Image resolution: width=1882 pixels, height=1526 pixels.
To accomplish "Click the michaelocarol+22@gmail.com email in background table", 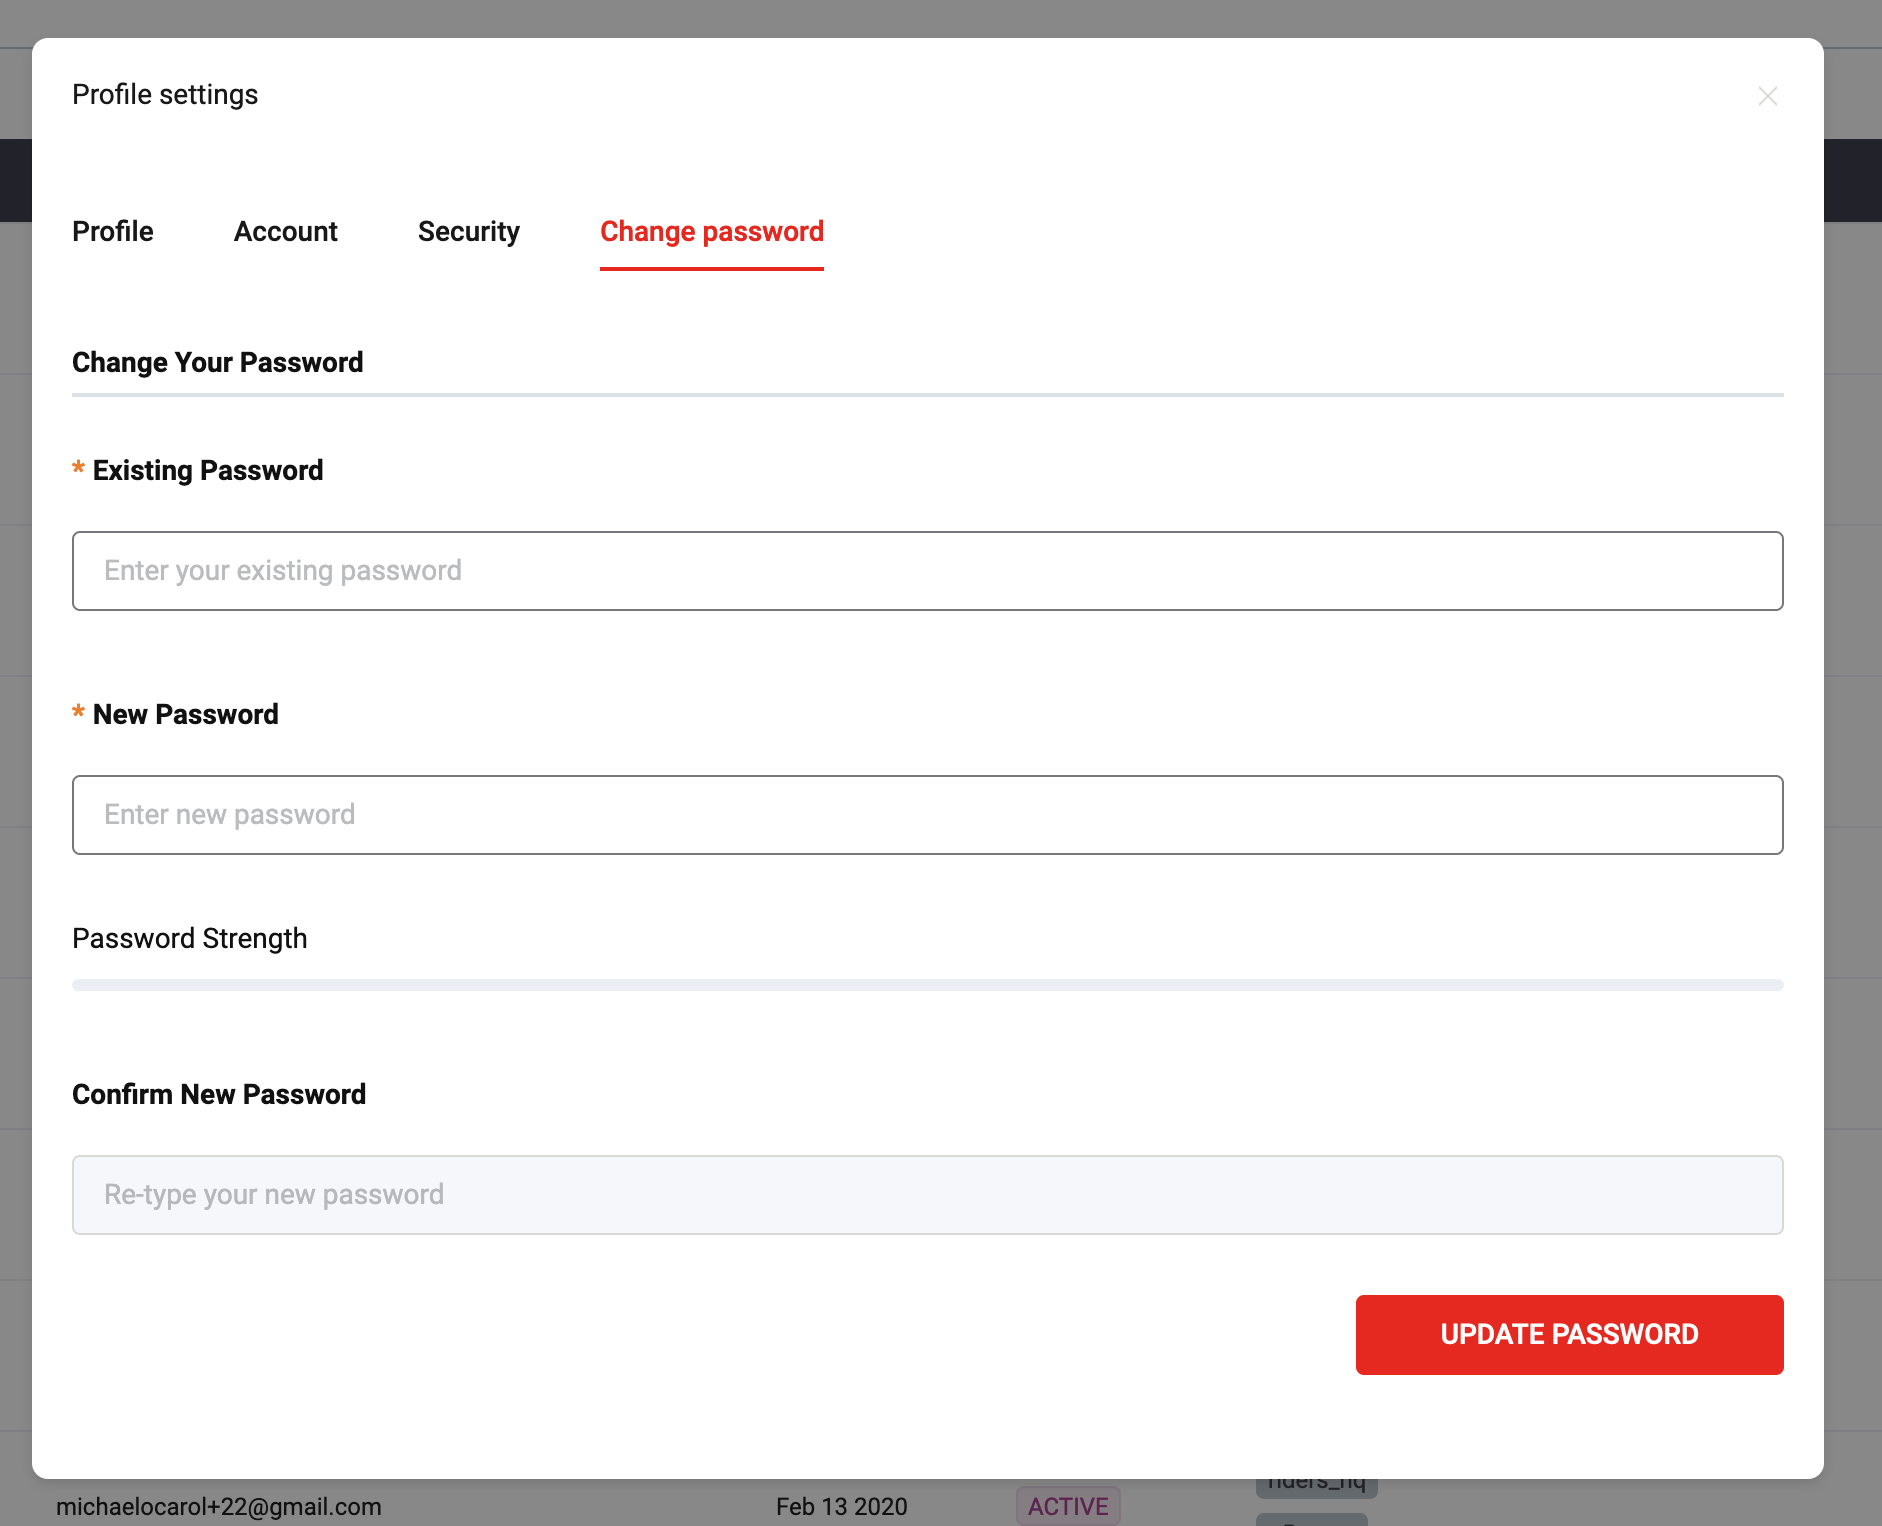I will [x=219, y=1506].
